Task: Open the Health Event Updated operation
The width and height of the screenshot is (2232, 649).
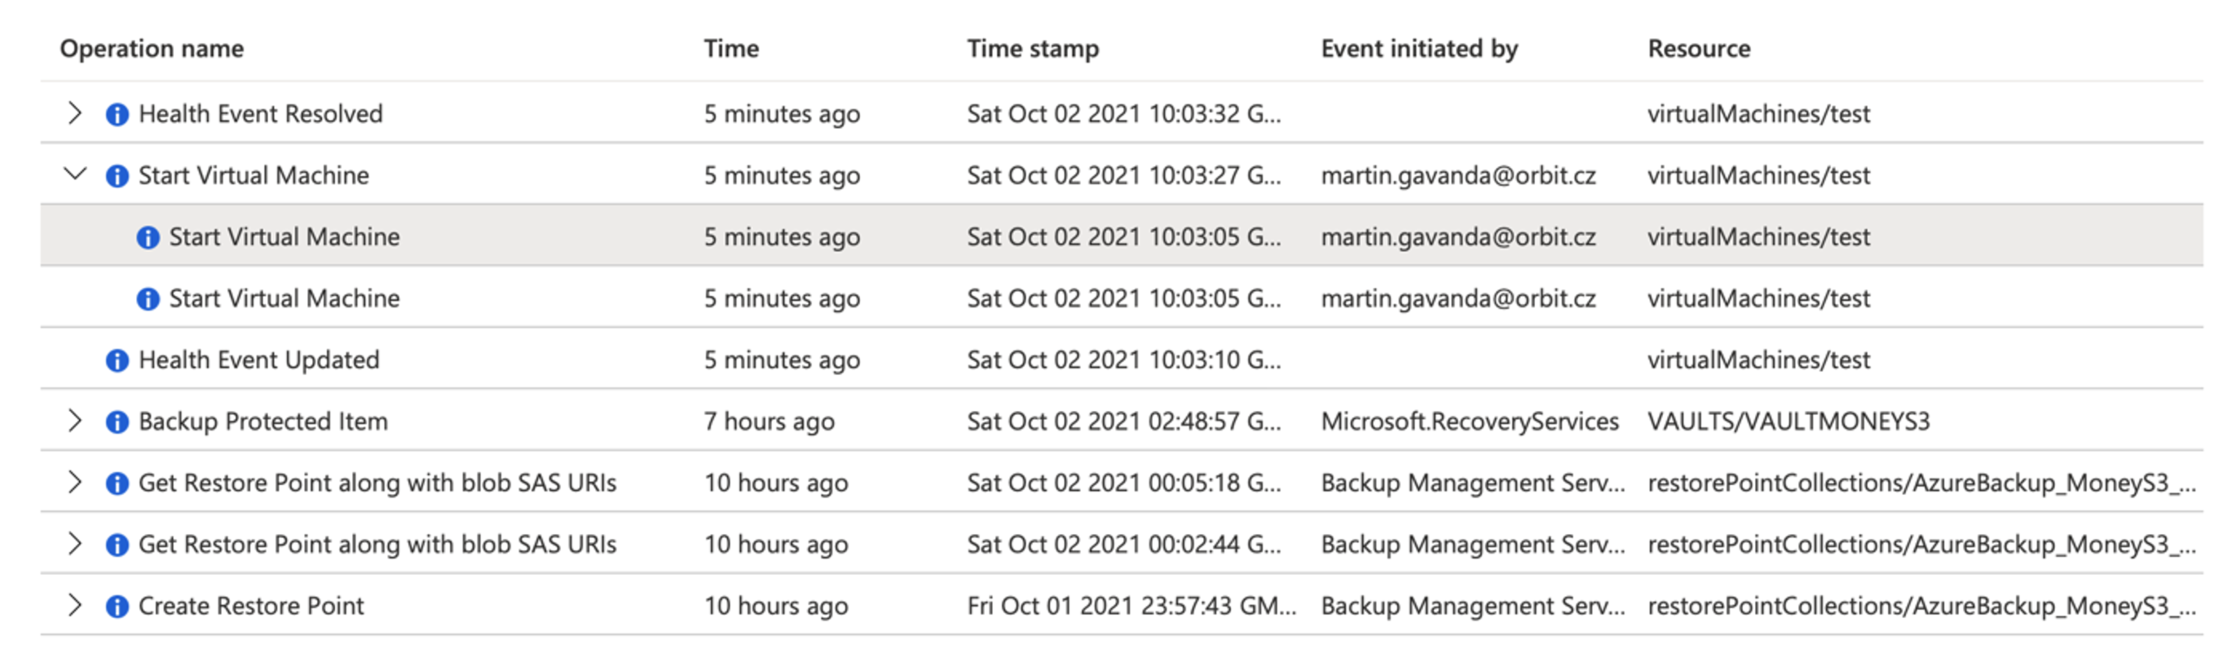Action: click(259, 360)
